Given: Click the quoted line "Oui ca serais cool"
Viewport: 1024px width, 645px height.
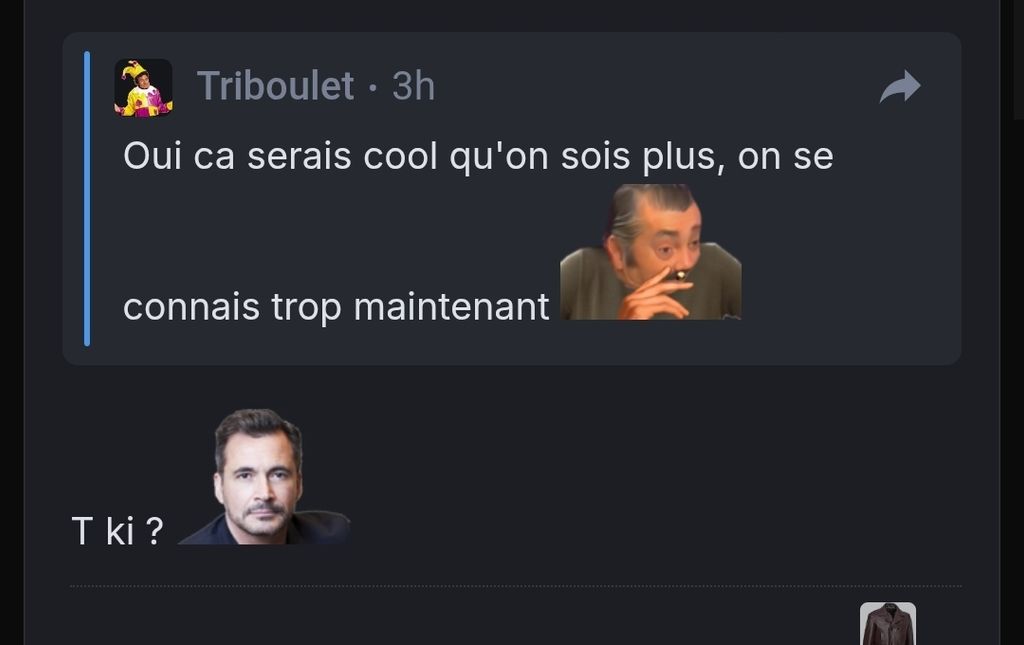Looking at the screenshot, I should tap(280, 156).
